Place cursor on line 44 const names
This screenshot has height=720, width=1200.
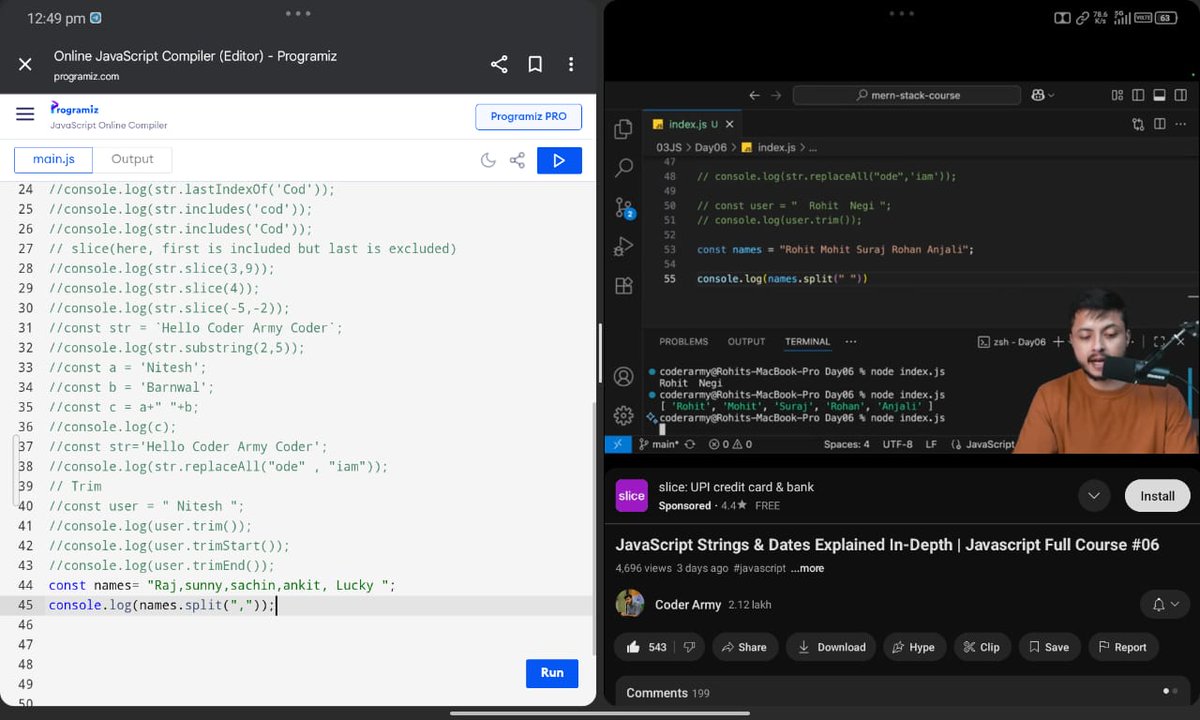click(222, 585)
